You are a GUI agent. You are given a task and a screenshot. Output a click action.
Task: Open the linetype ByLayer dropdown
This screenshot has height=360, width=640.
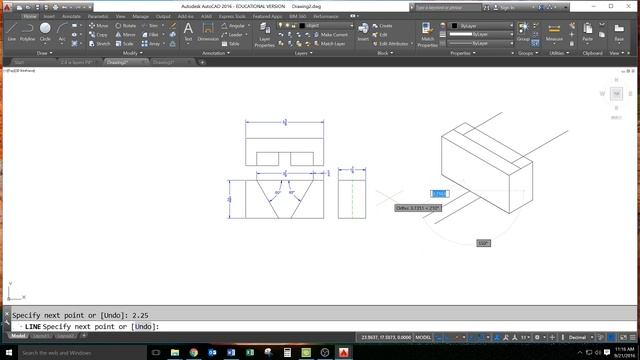[480, 43]
